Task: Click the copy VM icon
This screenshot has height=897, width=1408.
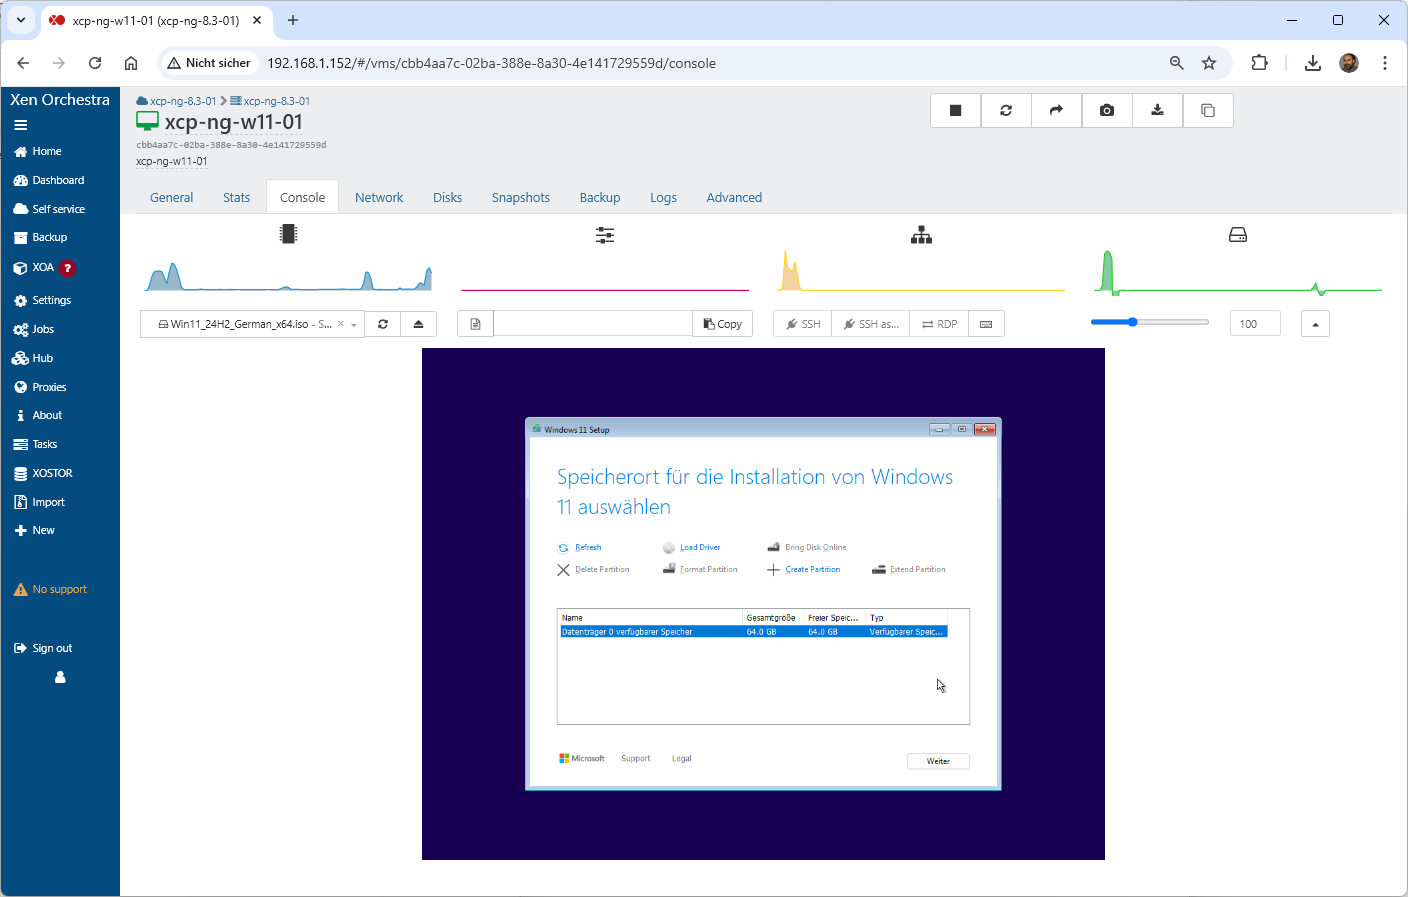Action: (1208, 111)
